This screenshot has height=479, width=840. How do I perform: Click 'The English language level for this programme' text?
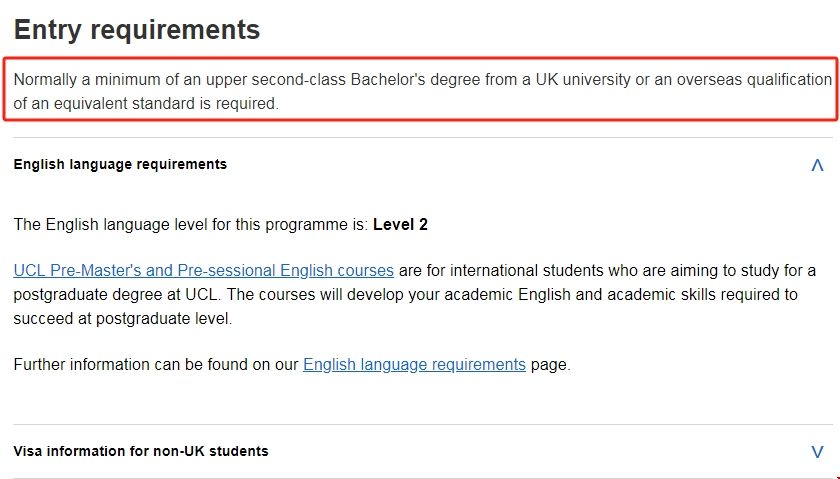(x=190, y=225)
